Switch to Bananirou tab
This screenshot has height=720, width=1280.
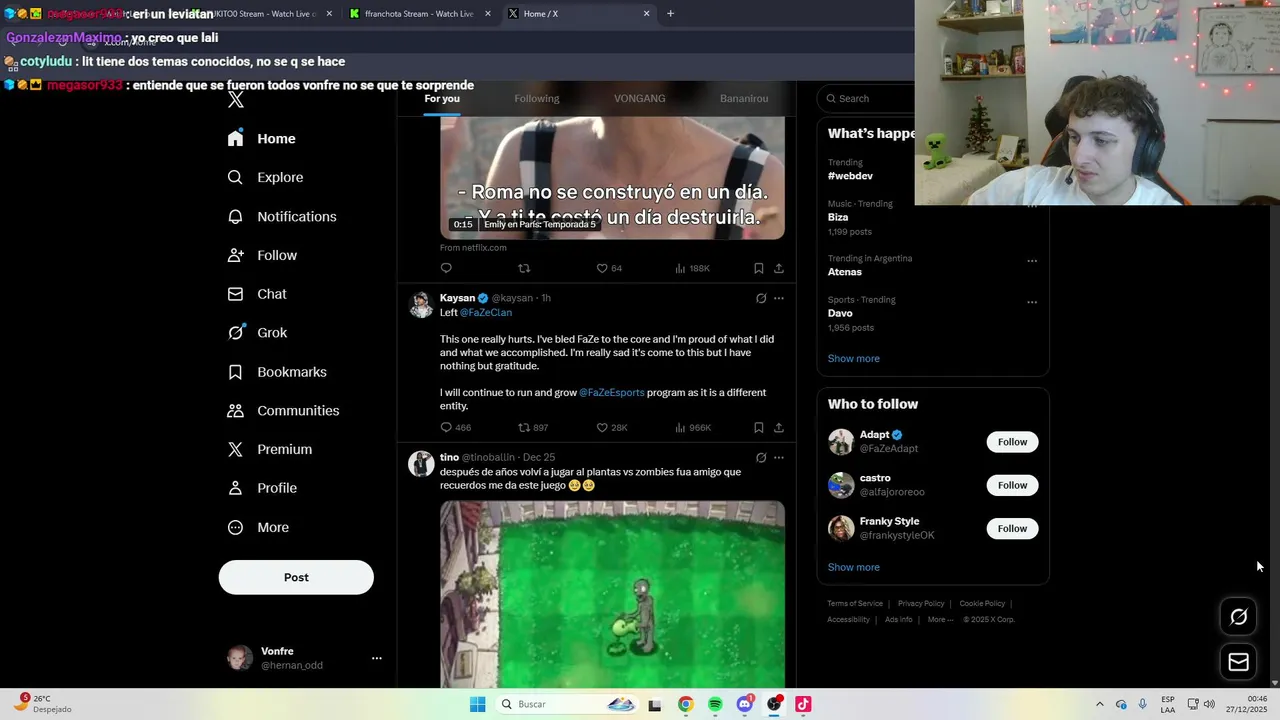coord(744,98)
